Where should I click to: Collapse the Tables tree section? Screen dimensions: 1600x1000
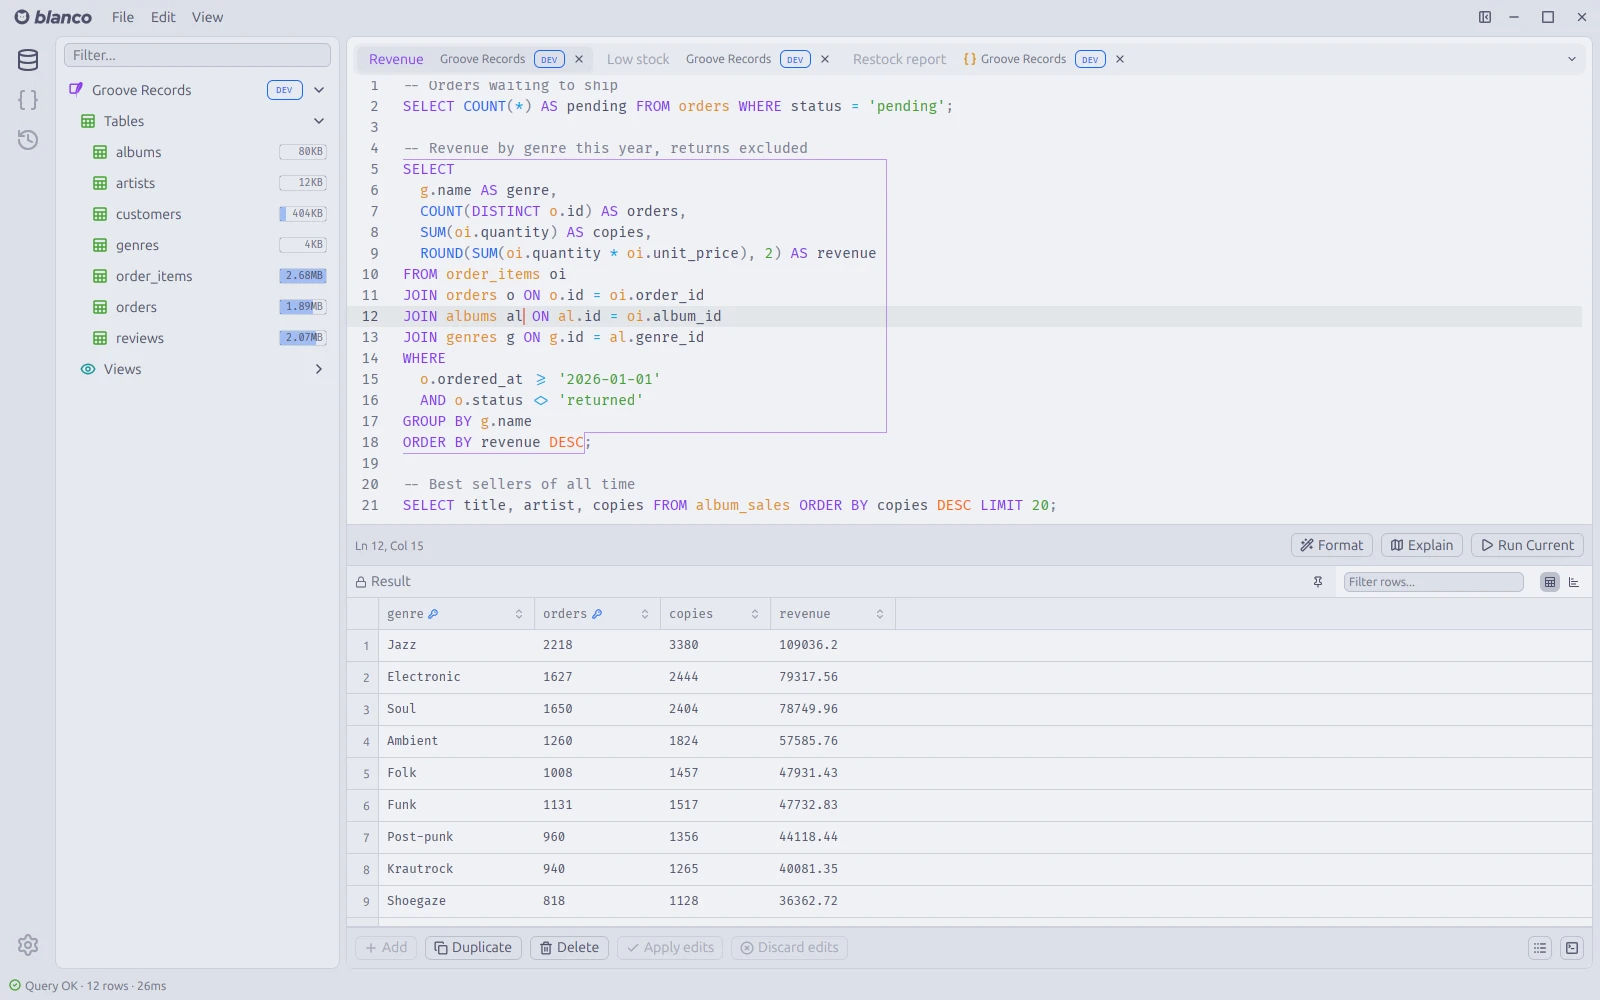[x=319, y=121]
